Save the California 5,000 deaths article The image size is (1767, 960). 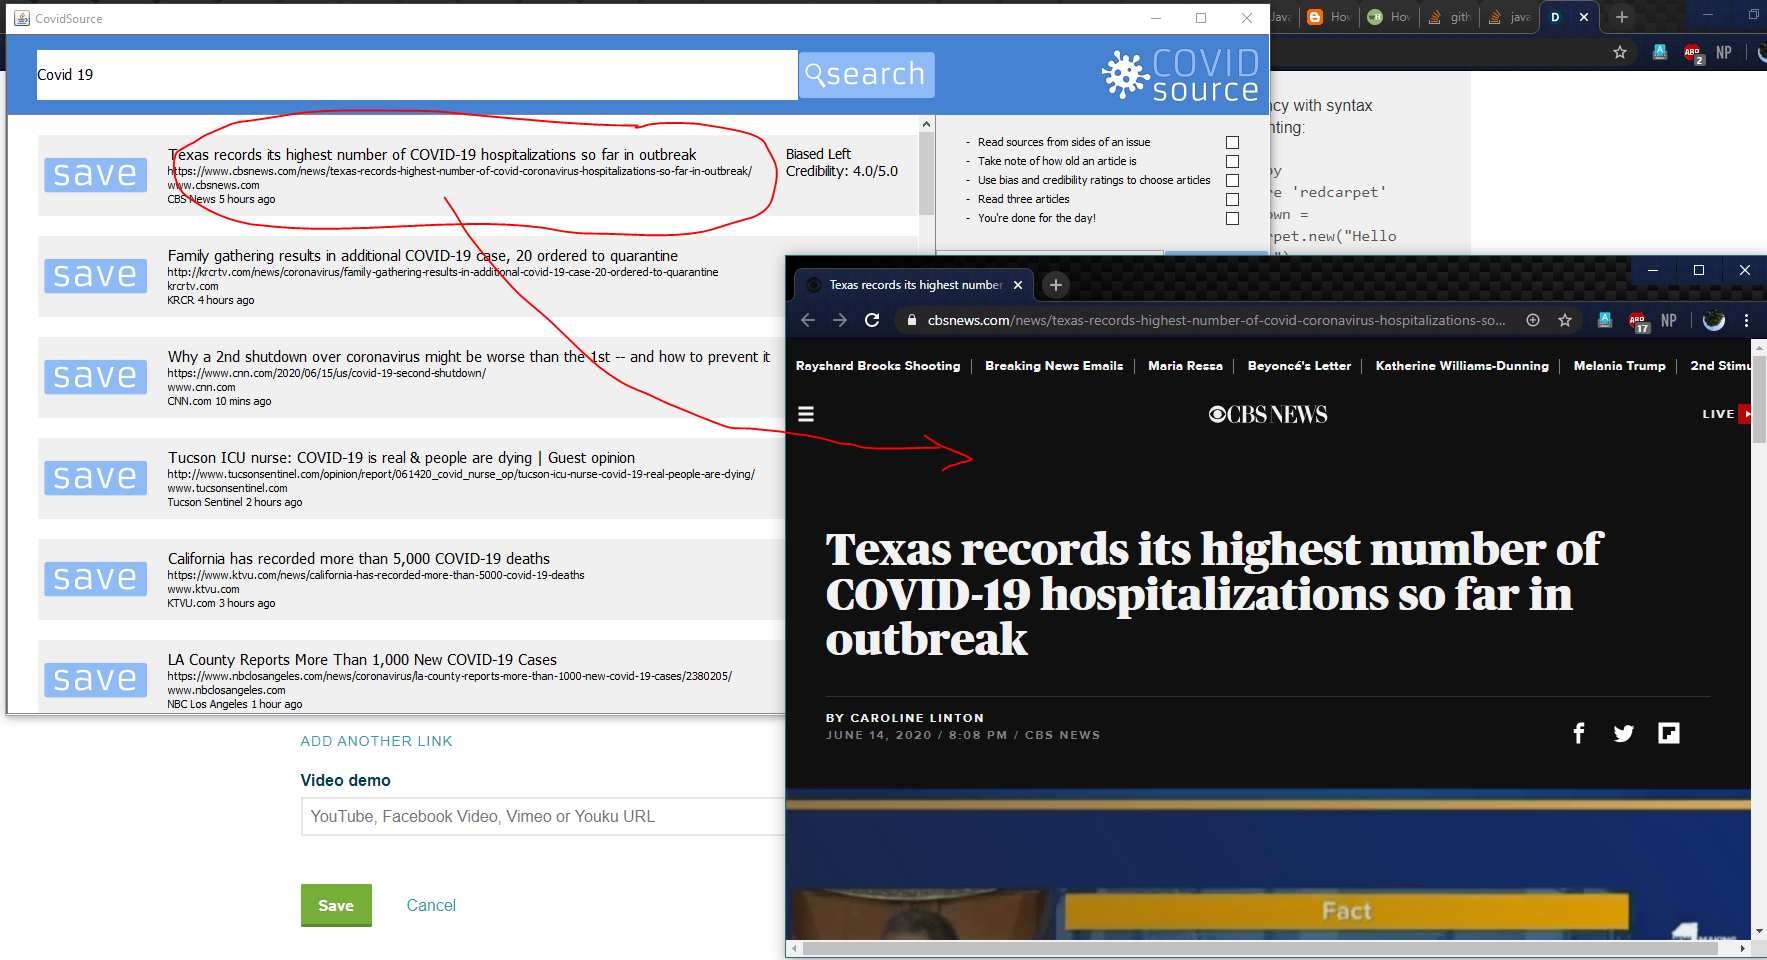point(95,579)
